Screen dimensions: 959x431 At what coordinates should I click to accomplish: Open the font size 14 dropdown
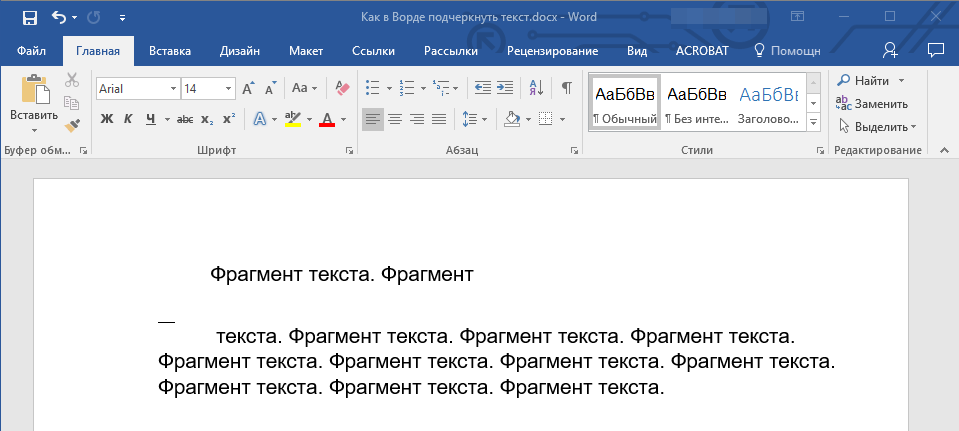[229, 88]
